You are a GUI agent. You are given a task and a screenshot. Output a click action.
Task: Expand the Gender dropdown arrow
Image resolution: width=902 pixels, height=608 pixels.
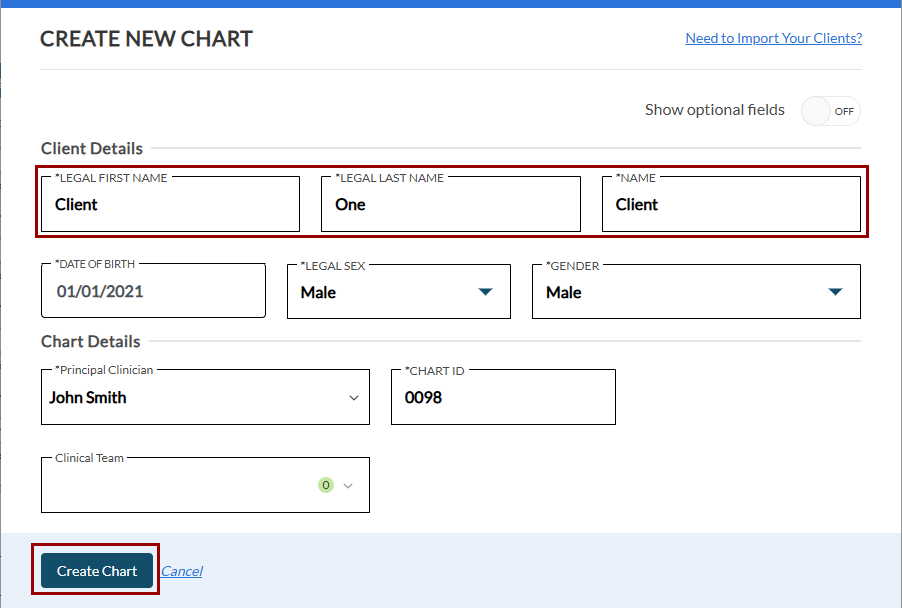pyautogui.click(x=835, y=292)
